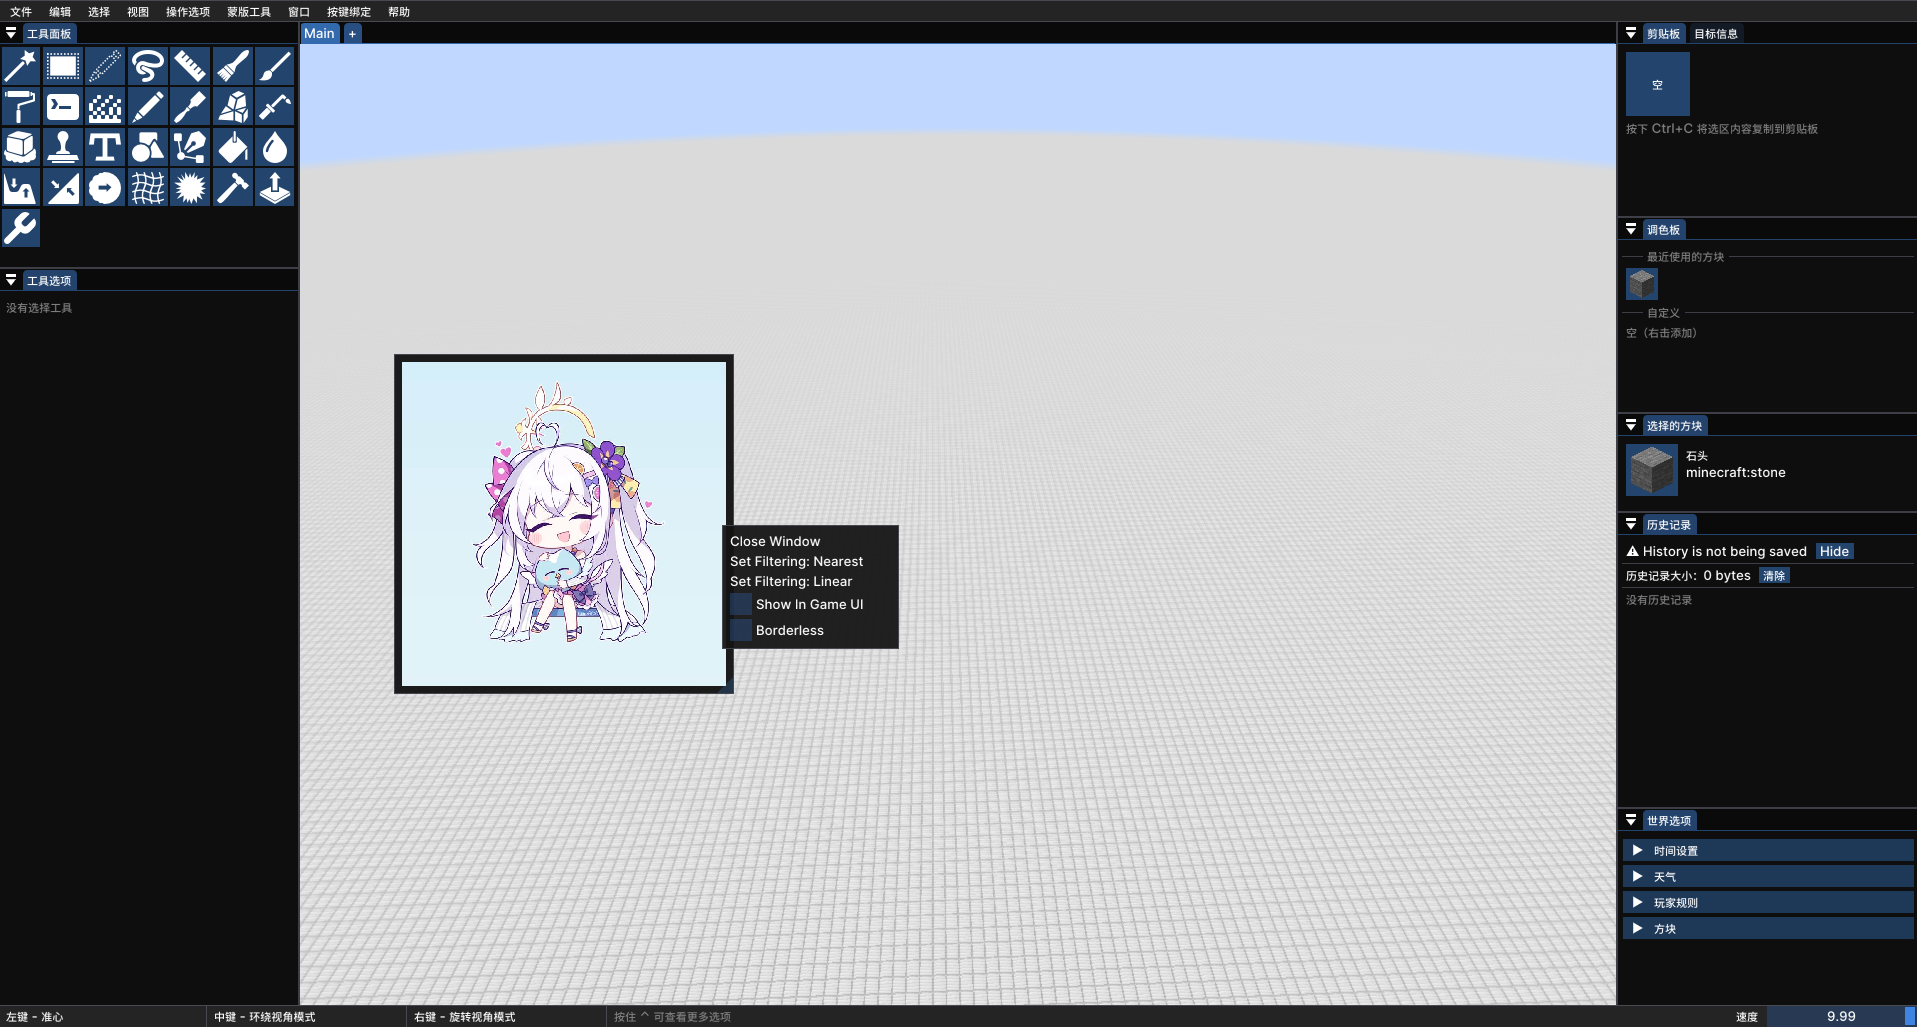1917x1027 pixels.
Task: Select the Elevation terrain tool
Action: pos(20,188)
